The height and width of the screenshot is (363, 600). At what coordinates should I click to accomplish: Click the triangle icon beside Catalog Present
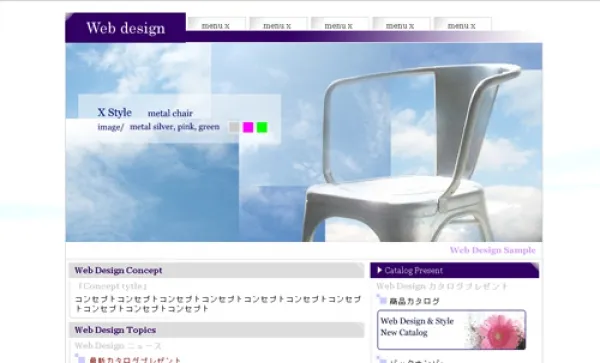coord(379,270)
